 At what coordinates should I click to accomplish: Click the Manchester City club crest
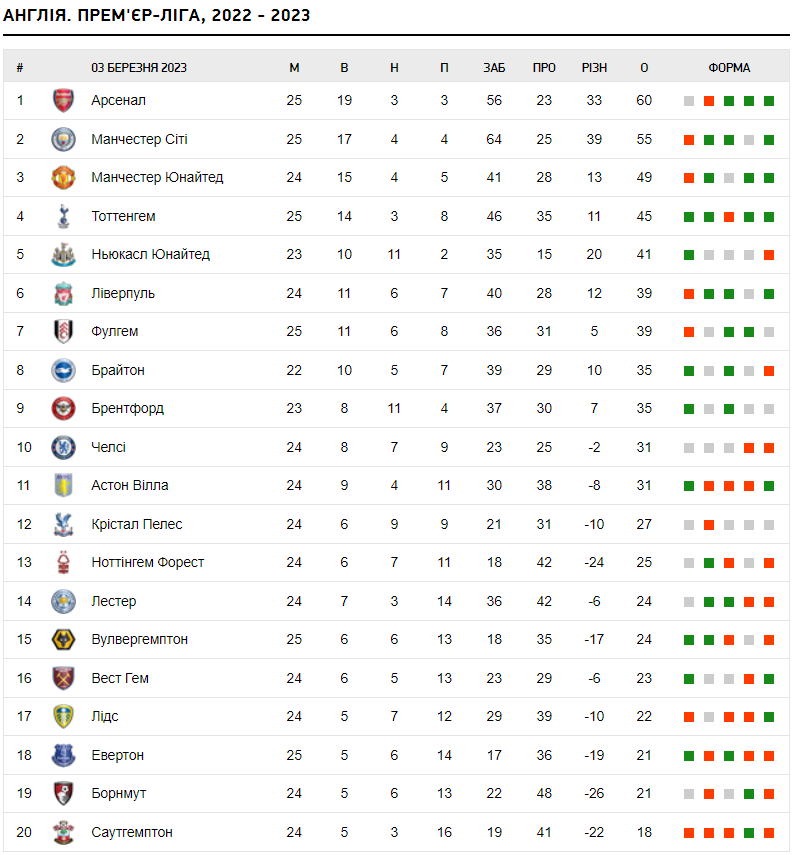[63, 140]
